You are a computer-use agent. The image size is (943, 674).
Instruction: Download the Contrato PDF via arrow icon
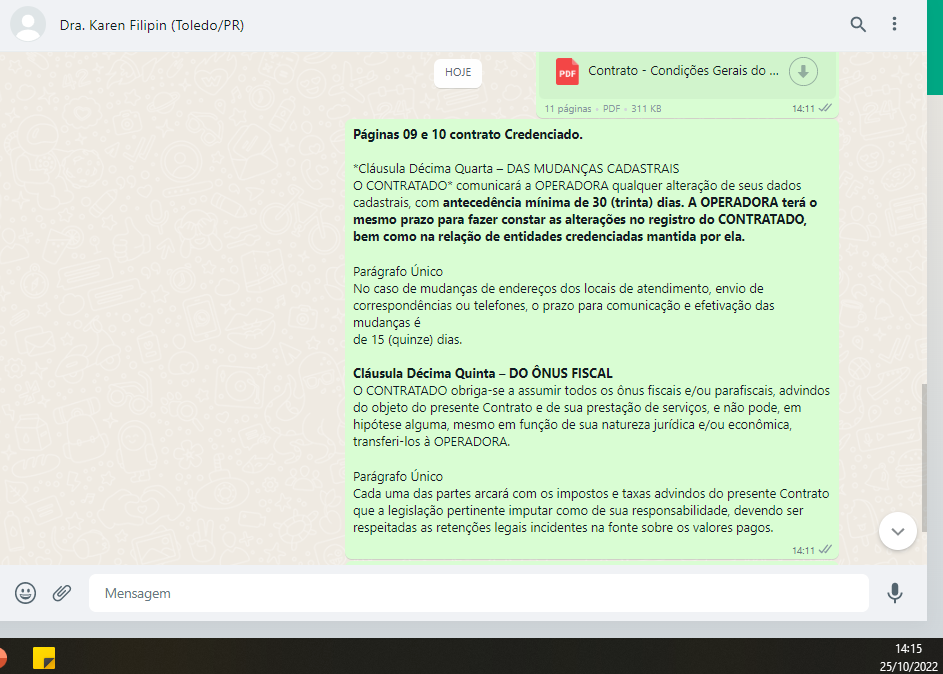click(803, 71)
